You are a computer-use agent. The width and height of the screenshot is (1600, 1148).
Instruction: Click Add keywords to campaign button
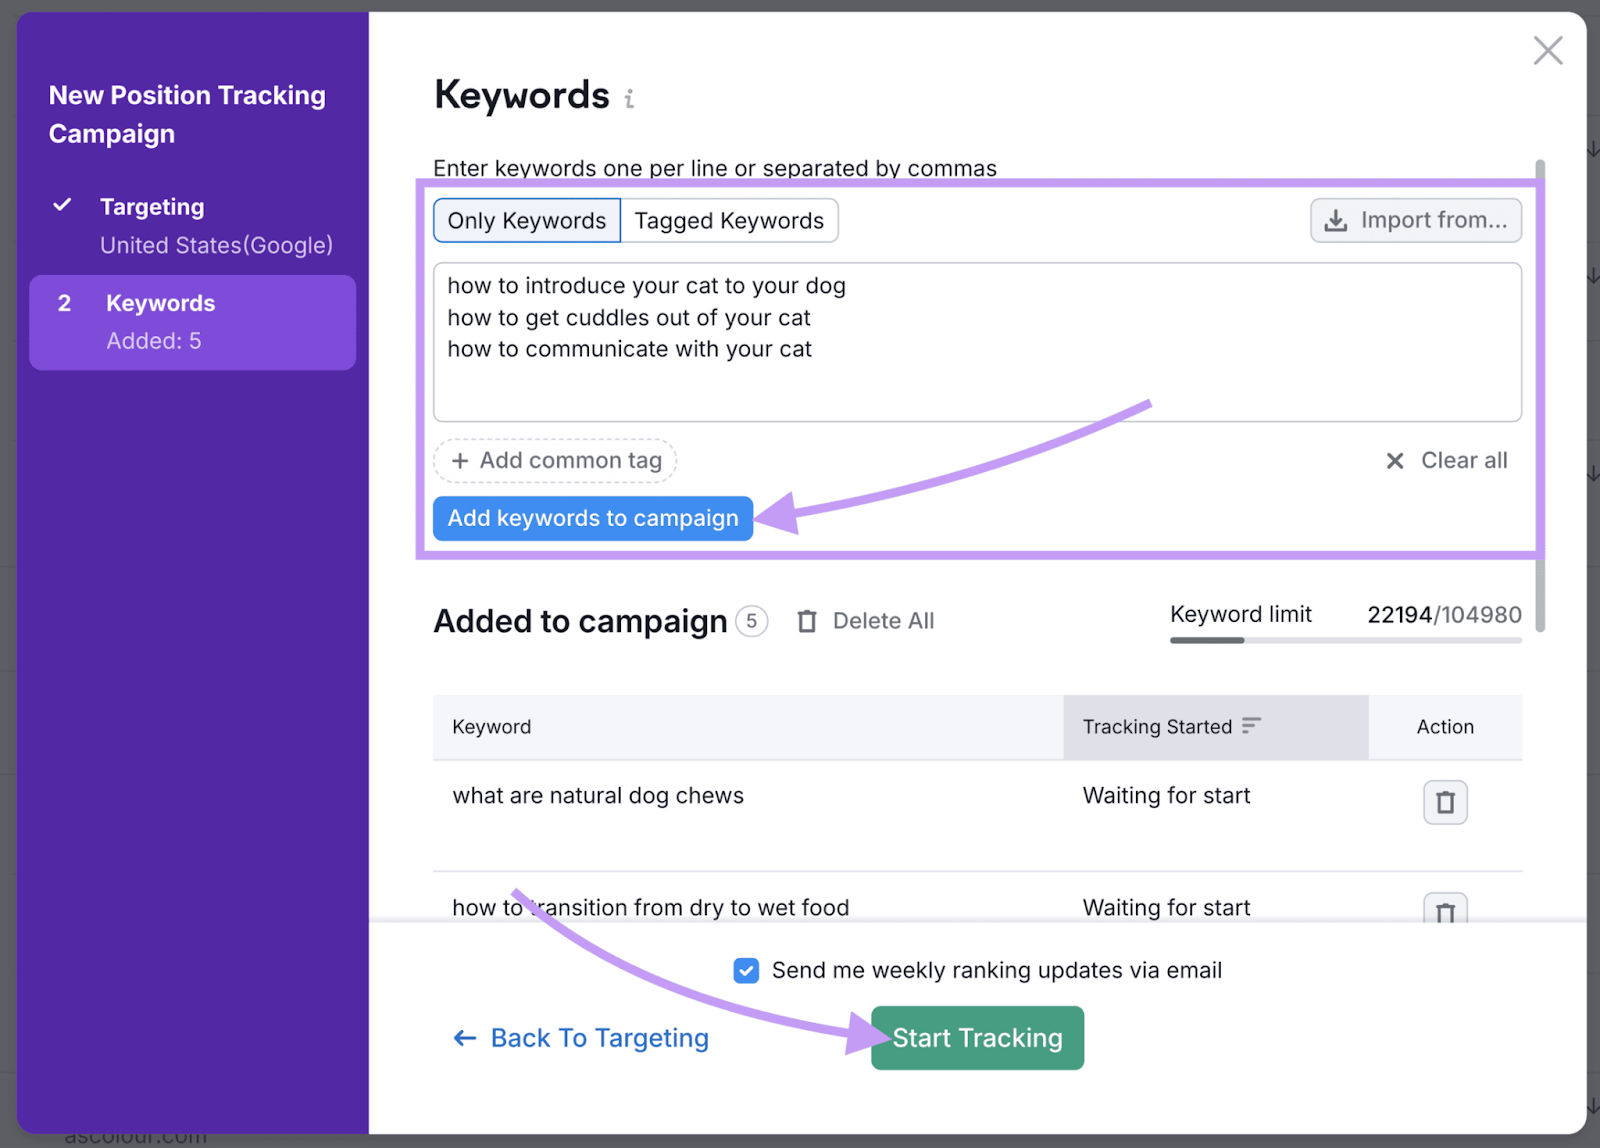pyautogui.click(x=593, y=518)
